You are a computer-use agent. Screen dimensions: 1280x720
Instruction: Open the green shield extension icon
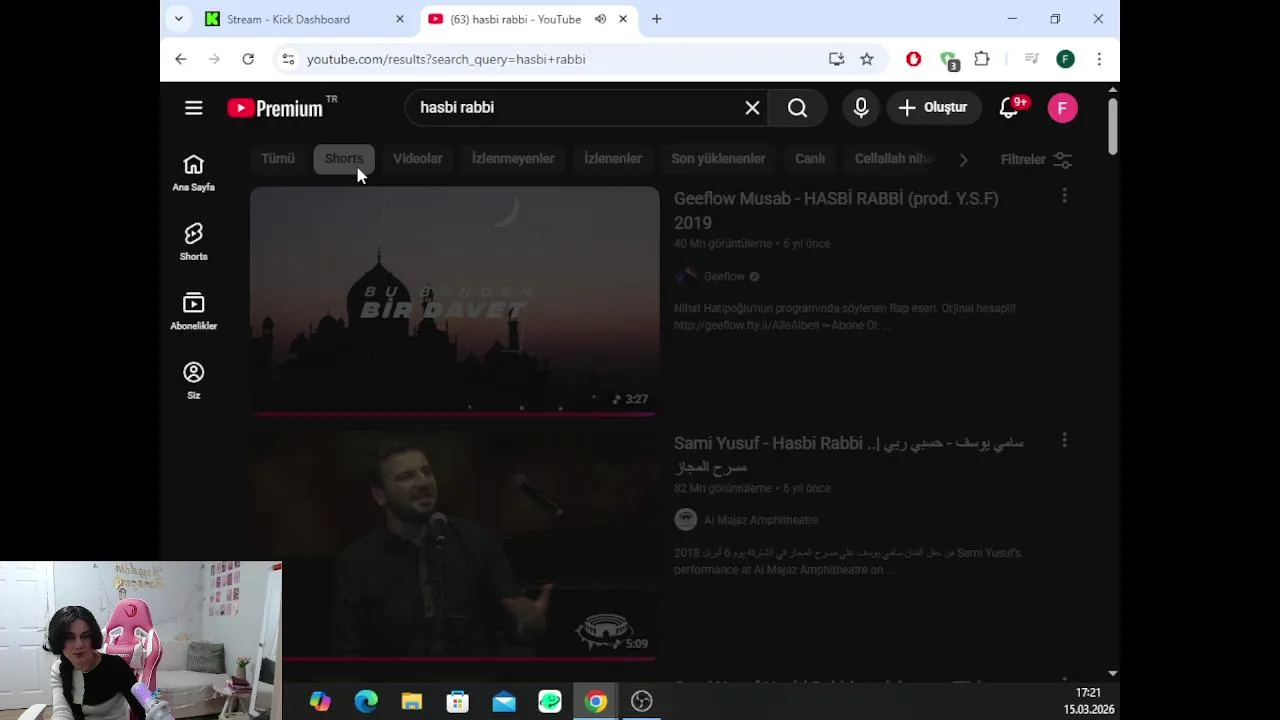(x=948, y=60)
